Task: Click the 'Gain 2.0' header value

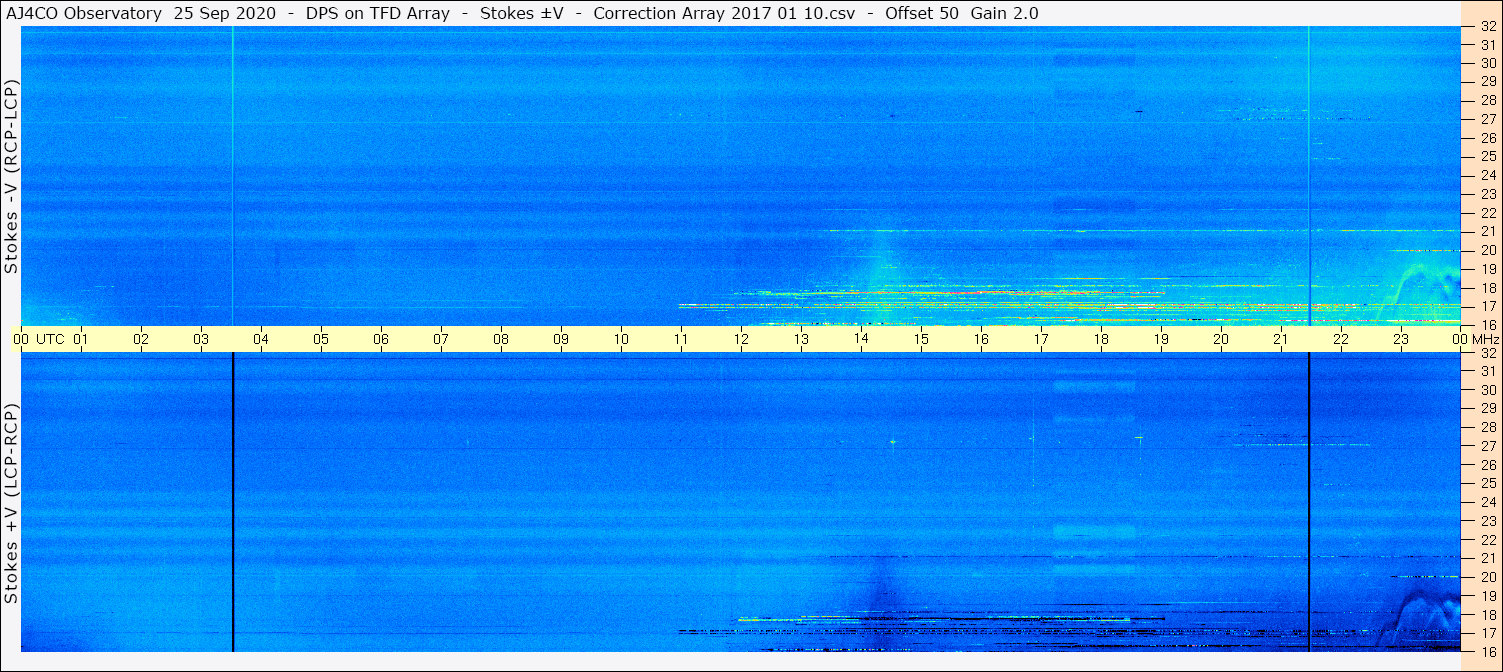Action: [1004, 14]
